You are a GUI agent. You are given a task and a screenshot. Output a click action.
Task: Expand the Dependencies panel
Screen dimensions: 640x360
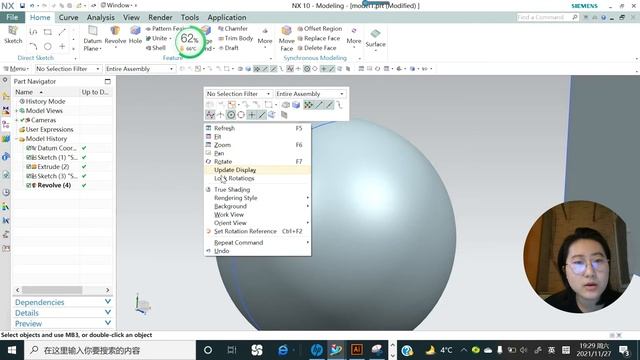tap(62, 302)
